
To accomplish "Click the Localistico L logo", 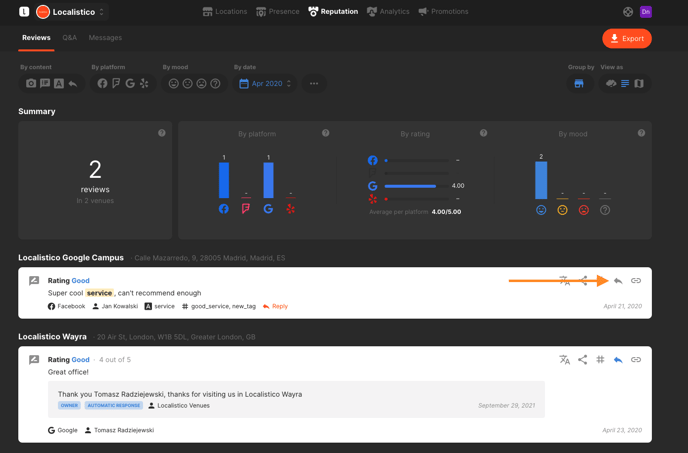I will pyautogui.click(x=24, y=12).
